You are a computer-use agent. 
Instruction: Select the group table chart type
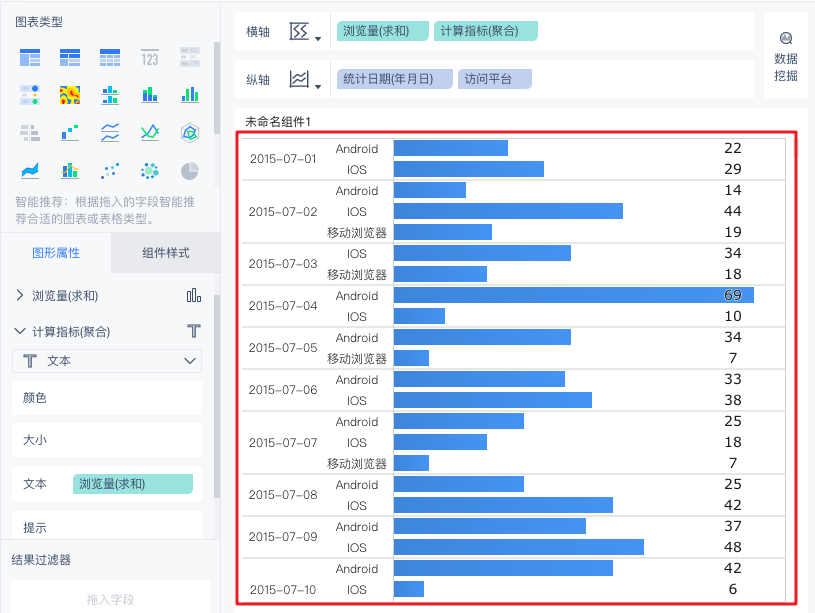click(30, 58)
